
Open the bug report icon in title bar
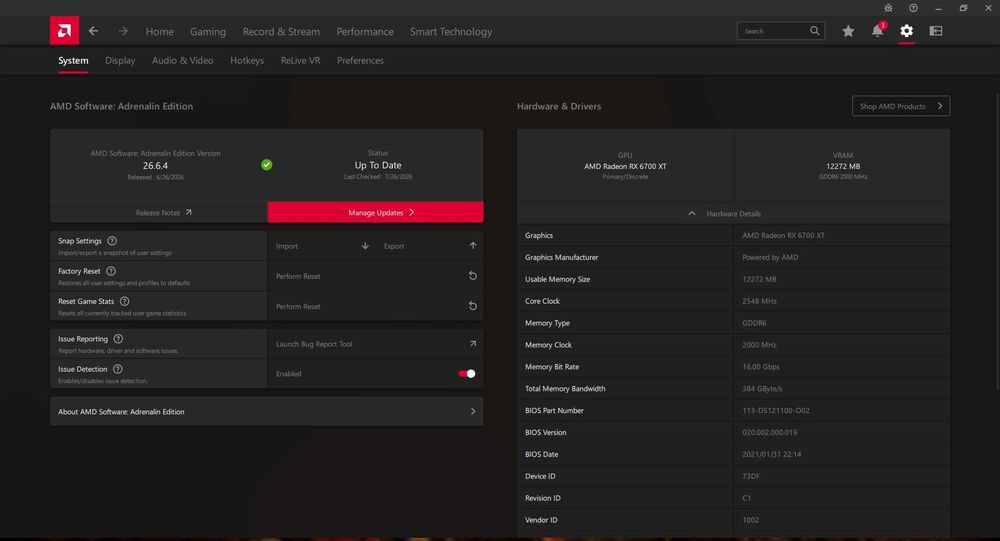pyautogui.click(x=888, y=8)
